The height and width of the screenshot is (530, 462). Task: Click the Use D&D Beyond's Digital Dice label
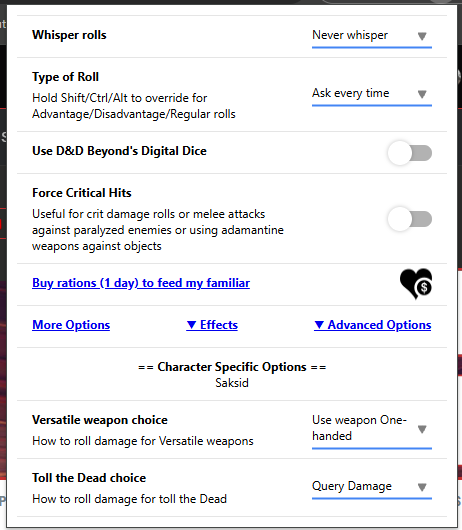click(119, 151)
